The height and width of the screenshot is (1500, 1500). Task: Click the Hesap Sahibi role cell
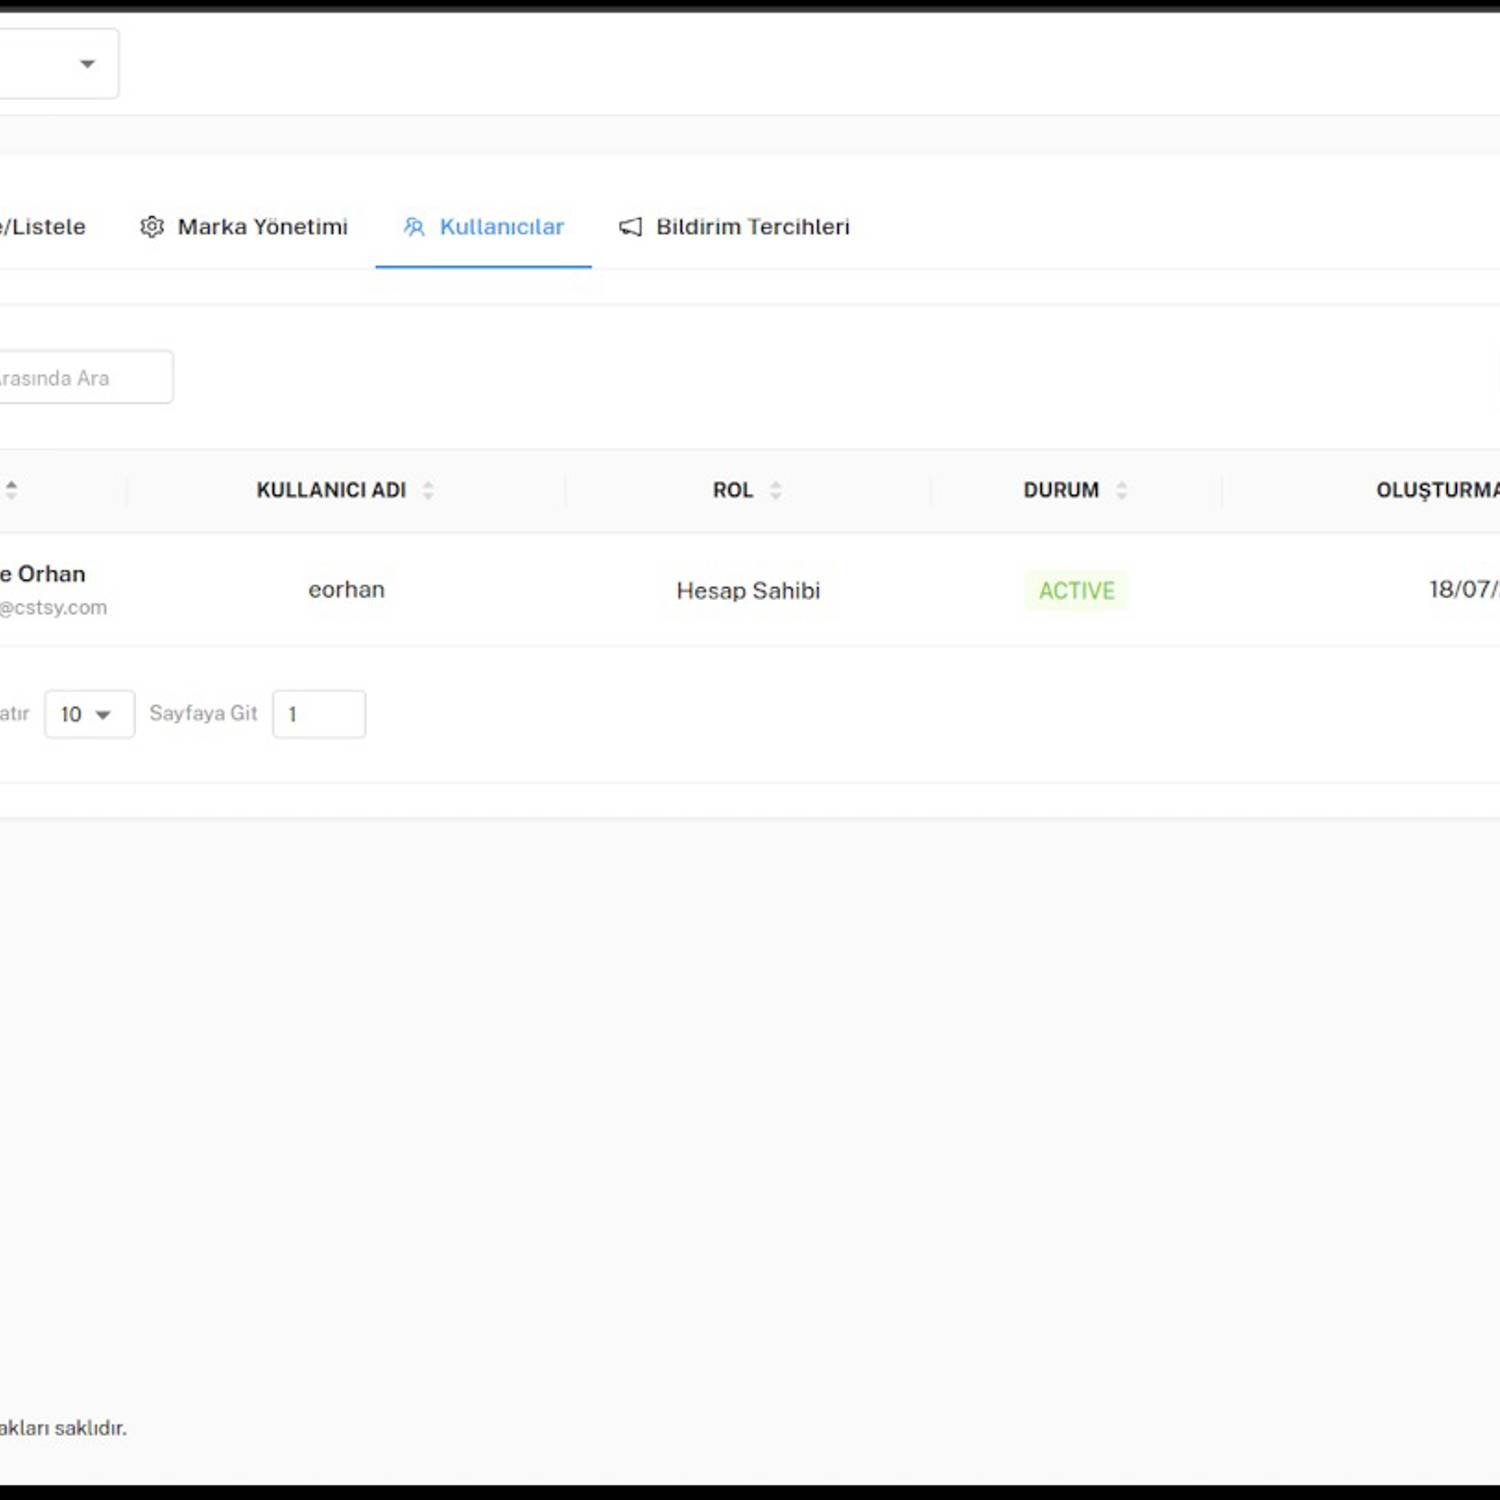coord(748,591)
